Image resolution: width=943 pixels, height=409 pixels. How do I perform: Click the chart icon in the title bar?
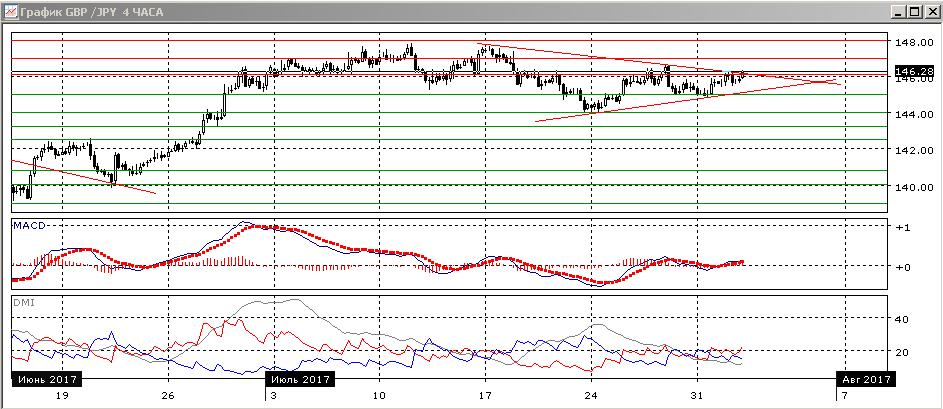coord(10,11)
